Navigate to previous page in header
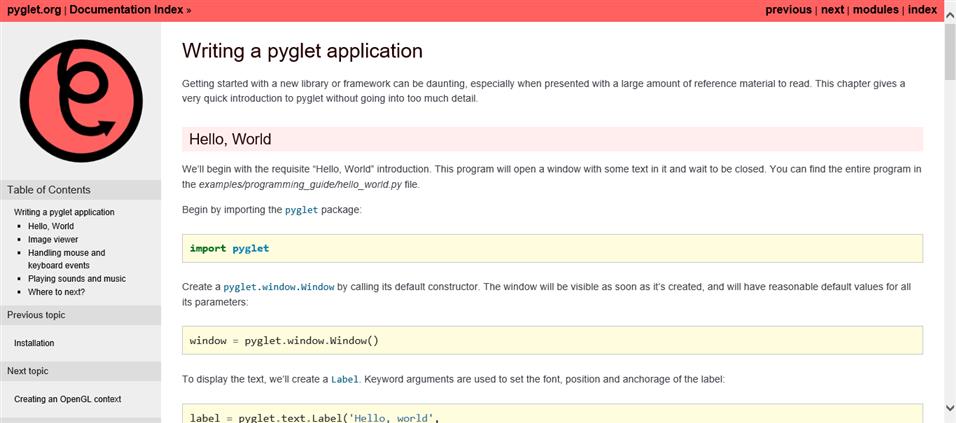The width and height of the screenshot is (956, 423). tap(788, 10)
